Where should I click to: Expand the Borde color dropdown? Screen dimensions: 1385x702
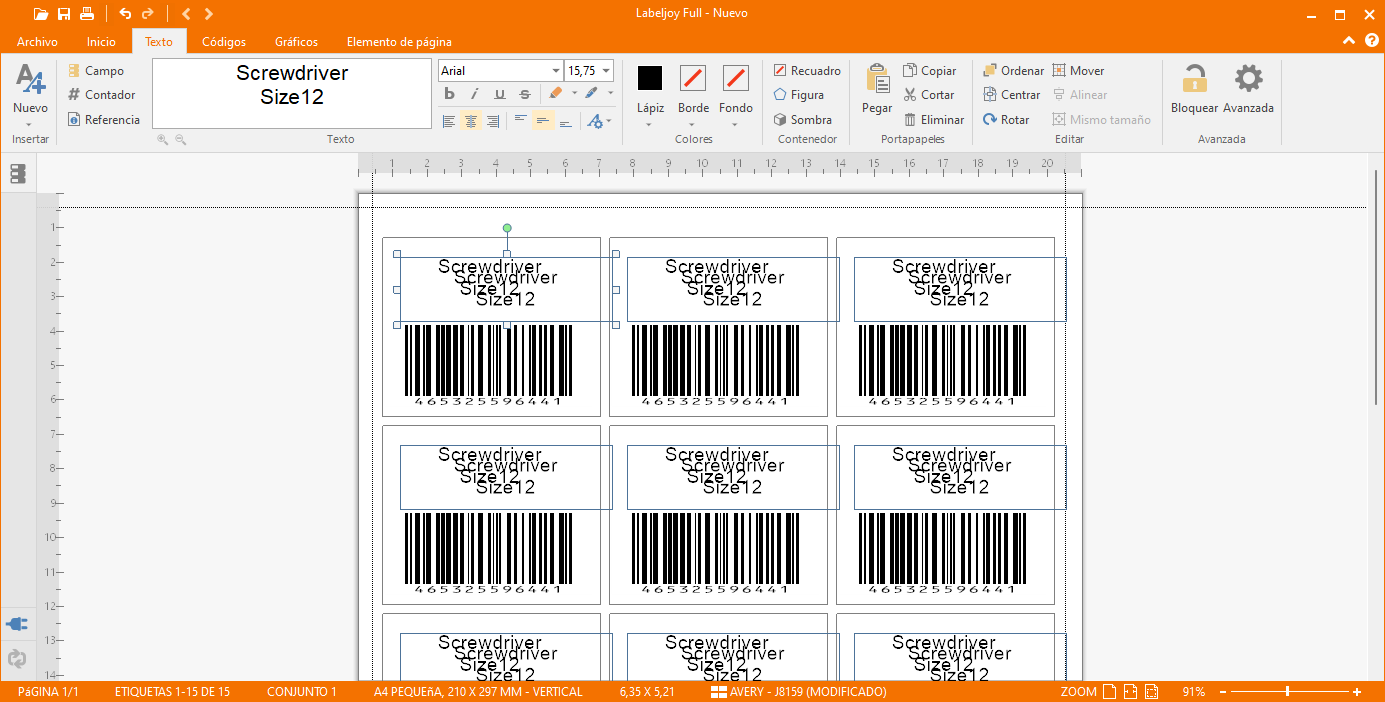click(693, 125)
